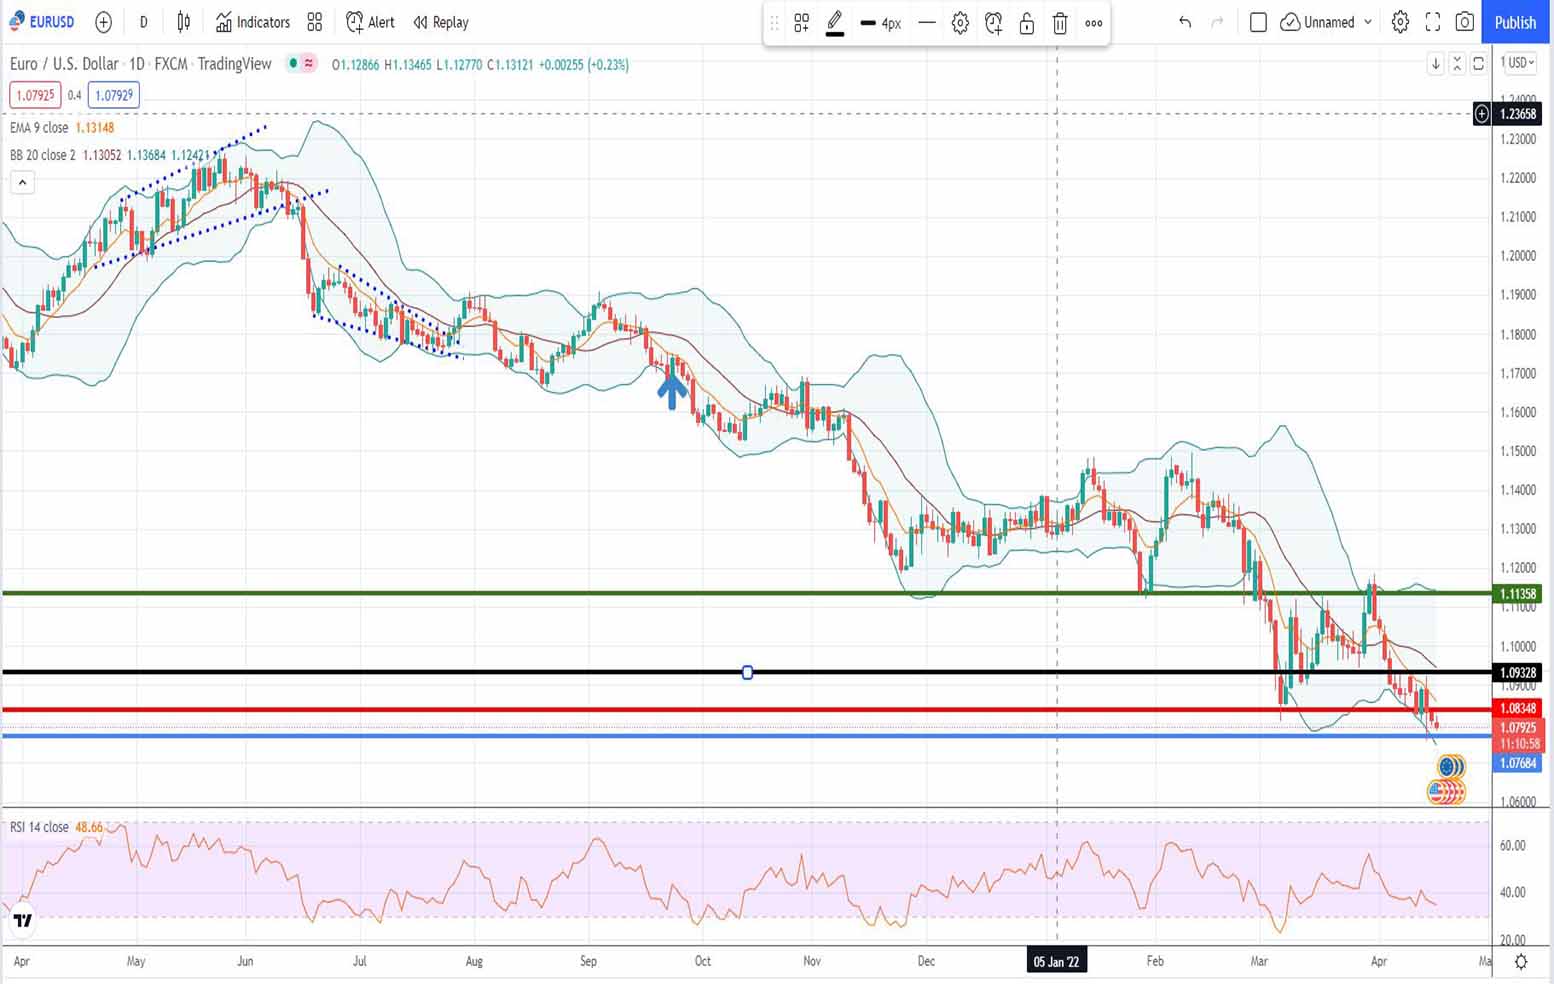Image resolution: width=1554 pixels, height=984 pixels.
Task: Click the blue Publish button
Action: 1514,22
